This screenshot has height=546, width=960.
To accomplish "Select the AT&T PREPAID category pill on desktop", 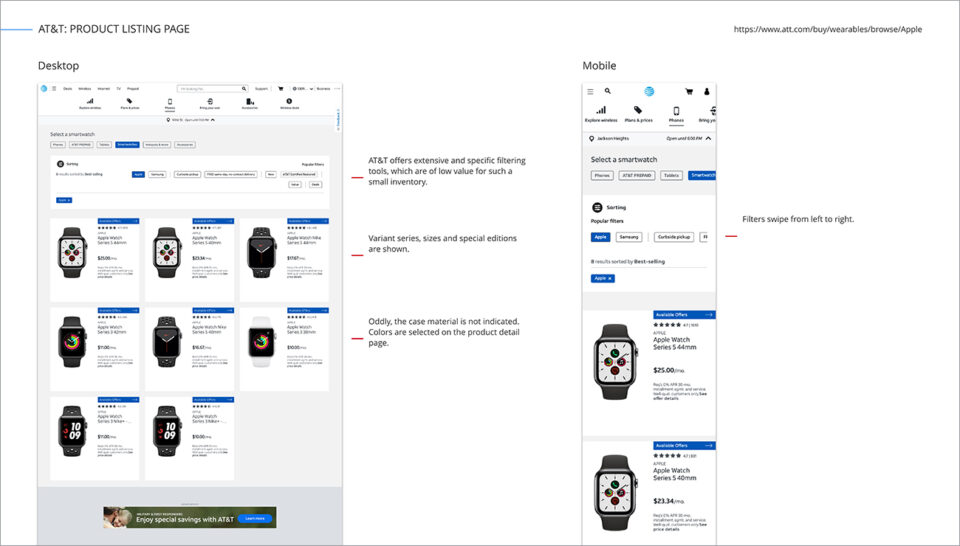I will [x=81, y=144].
